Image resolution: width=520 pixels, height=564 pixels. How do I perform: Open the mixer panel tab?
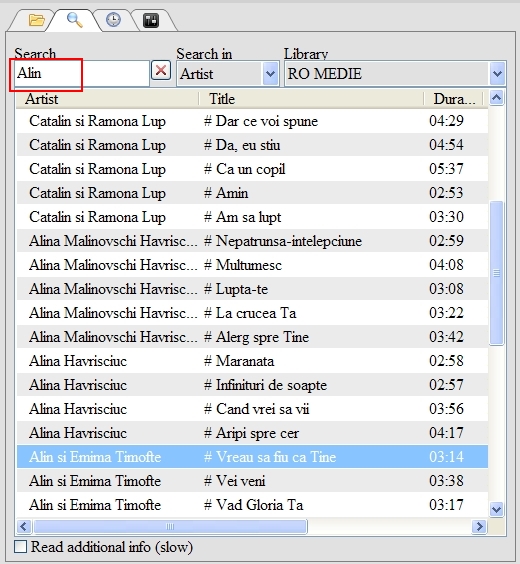click(x=151, y=21)
